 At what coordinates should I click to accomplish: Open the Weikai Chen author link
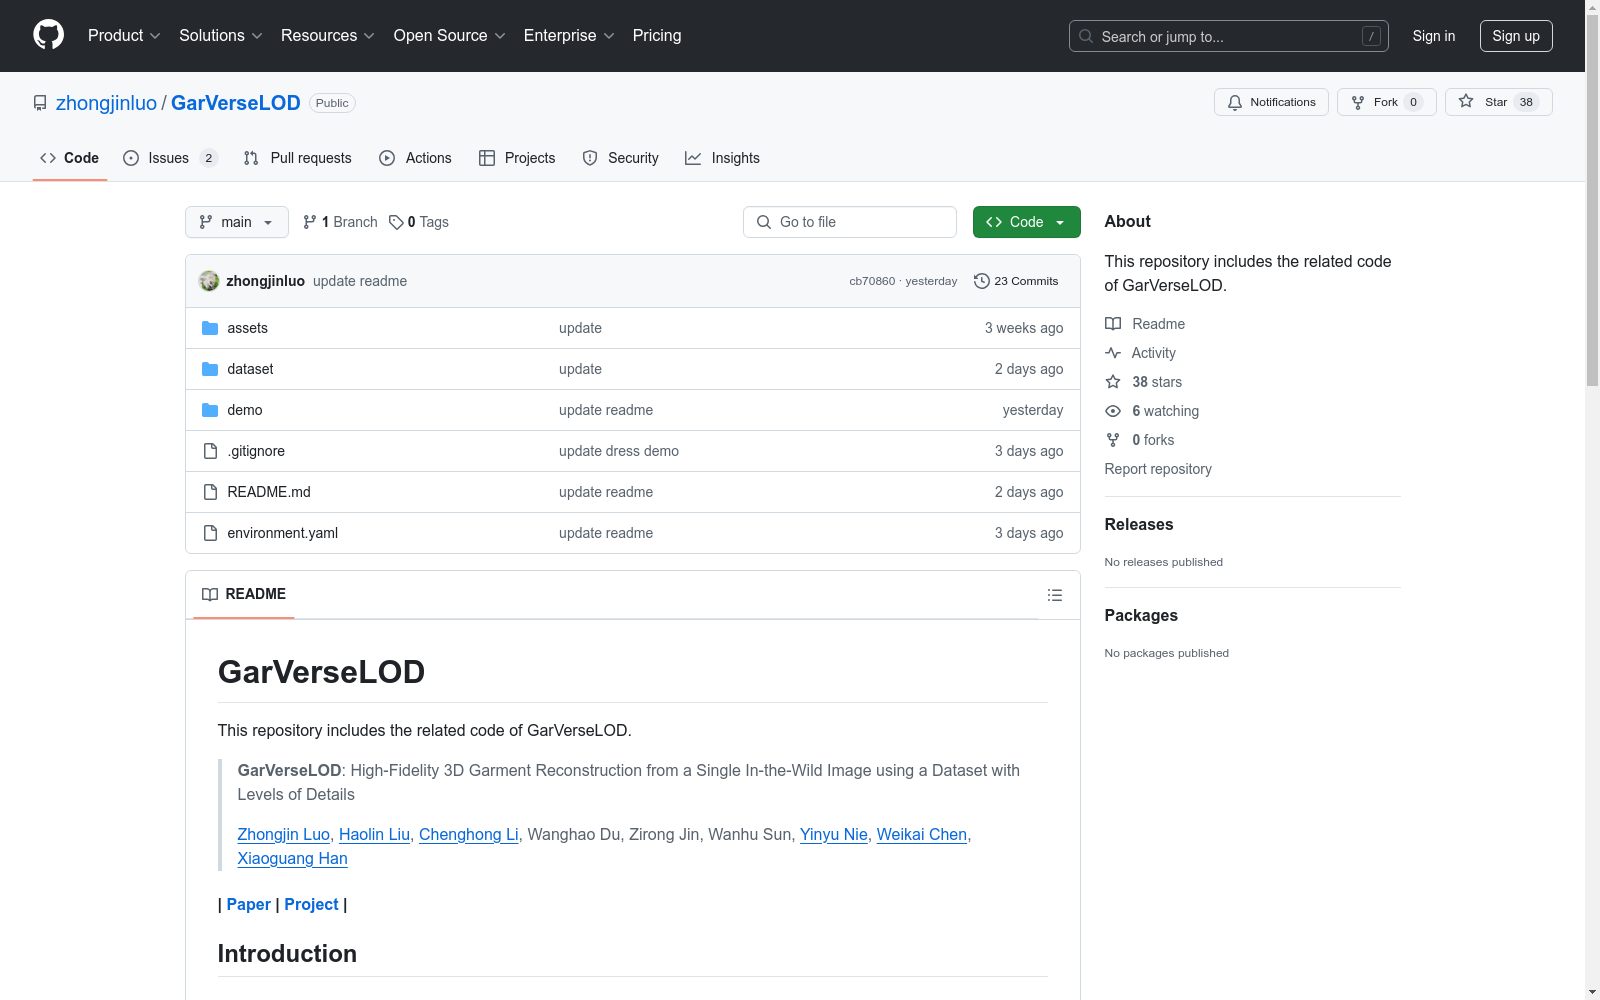[x=922, y=834]
